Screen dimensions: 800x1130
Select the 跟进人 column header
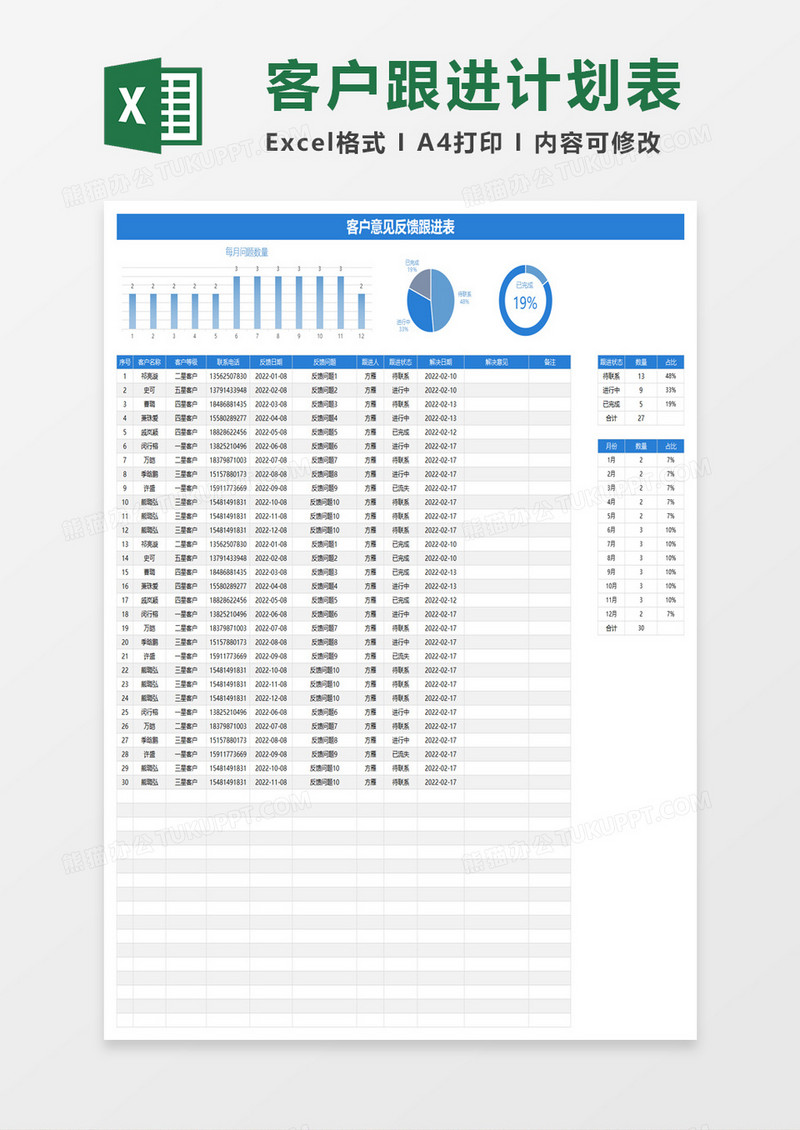tap(370, 362)
